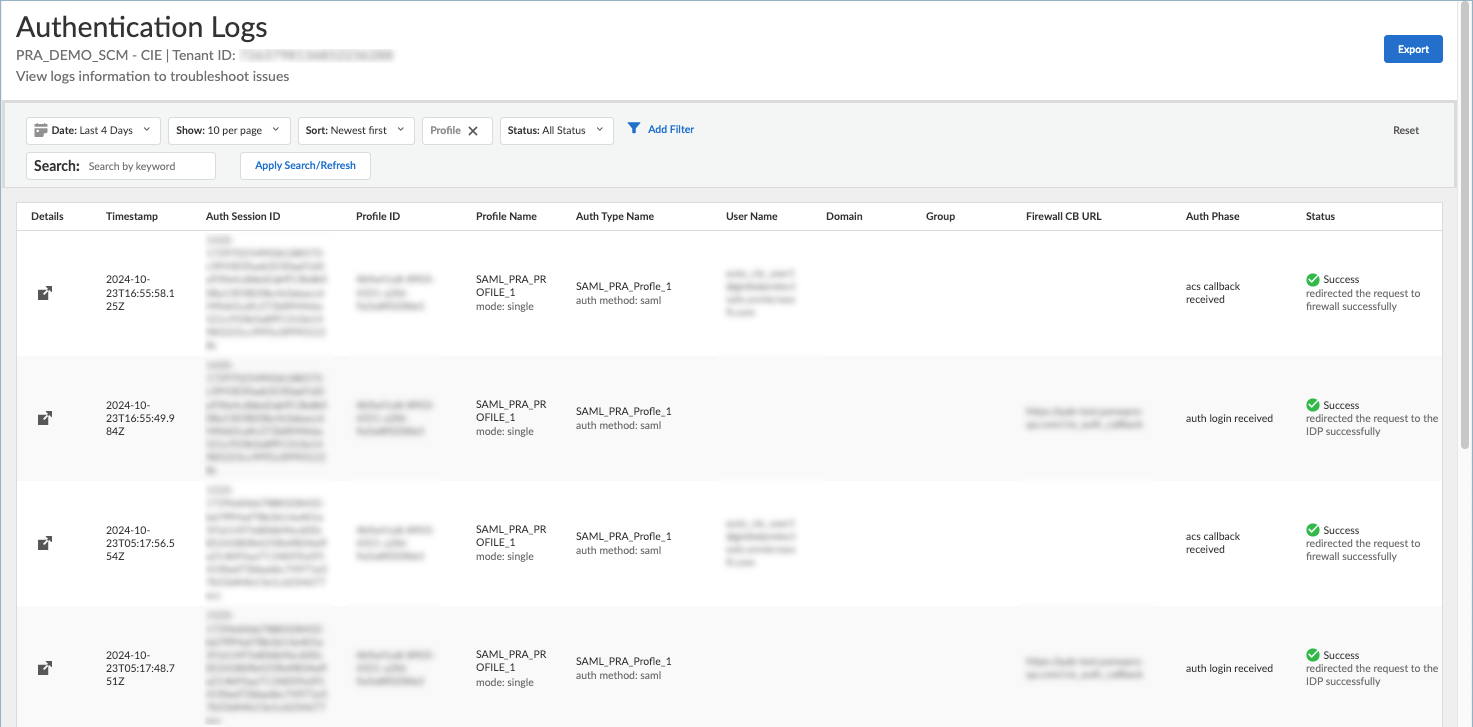Click the Group column header
The width and height of the screenshot is (1473, 727).
(x=941, y=216)
